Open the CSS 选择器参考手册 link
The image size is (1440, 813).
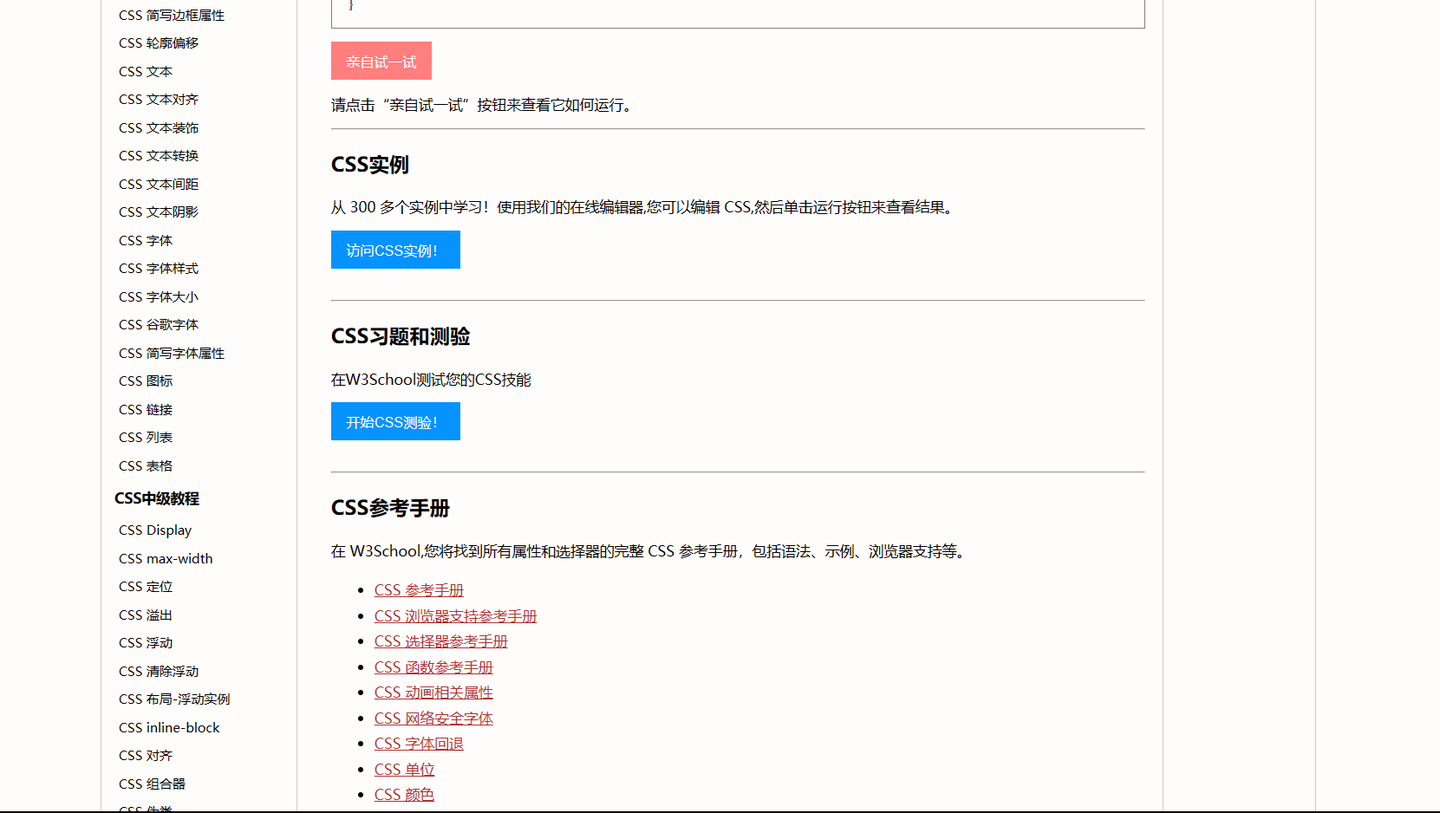tap(440, 641)
